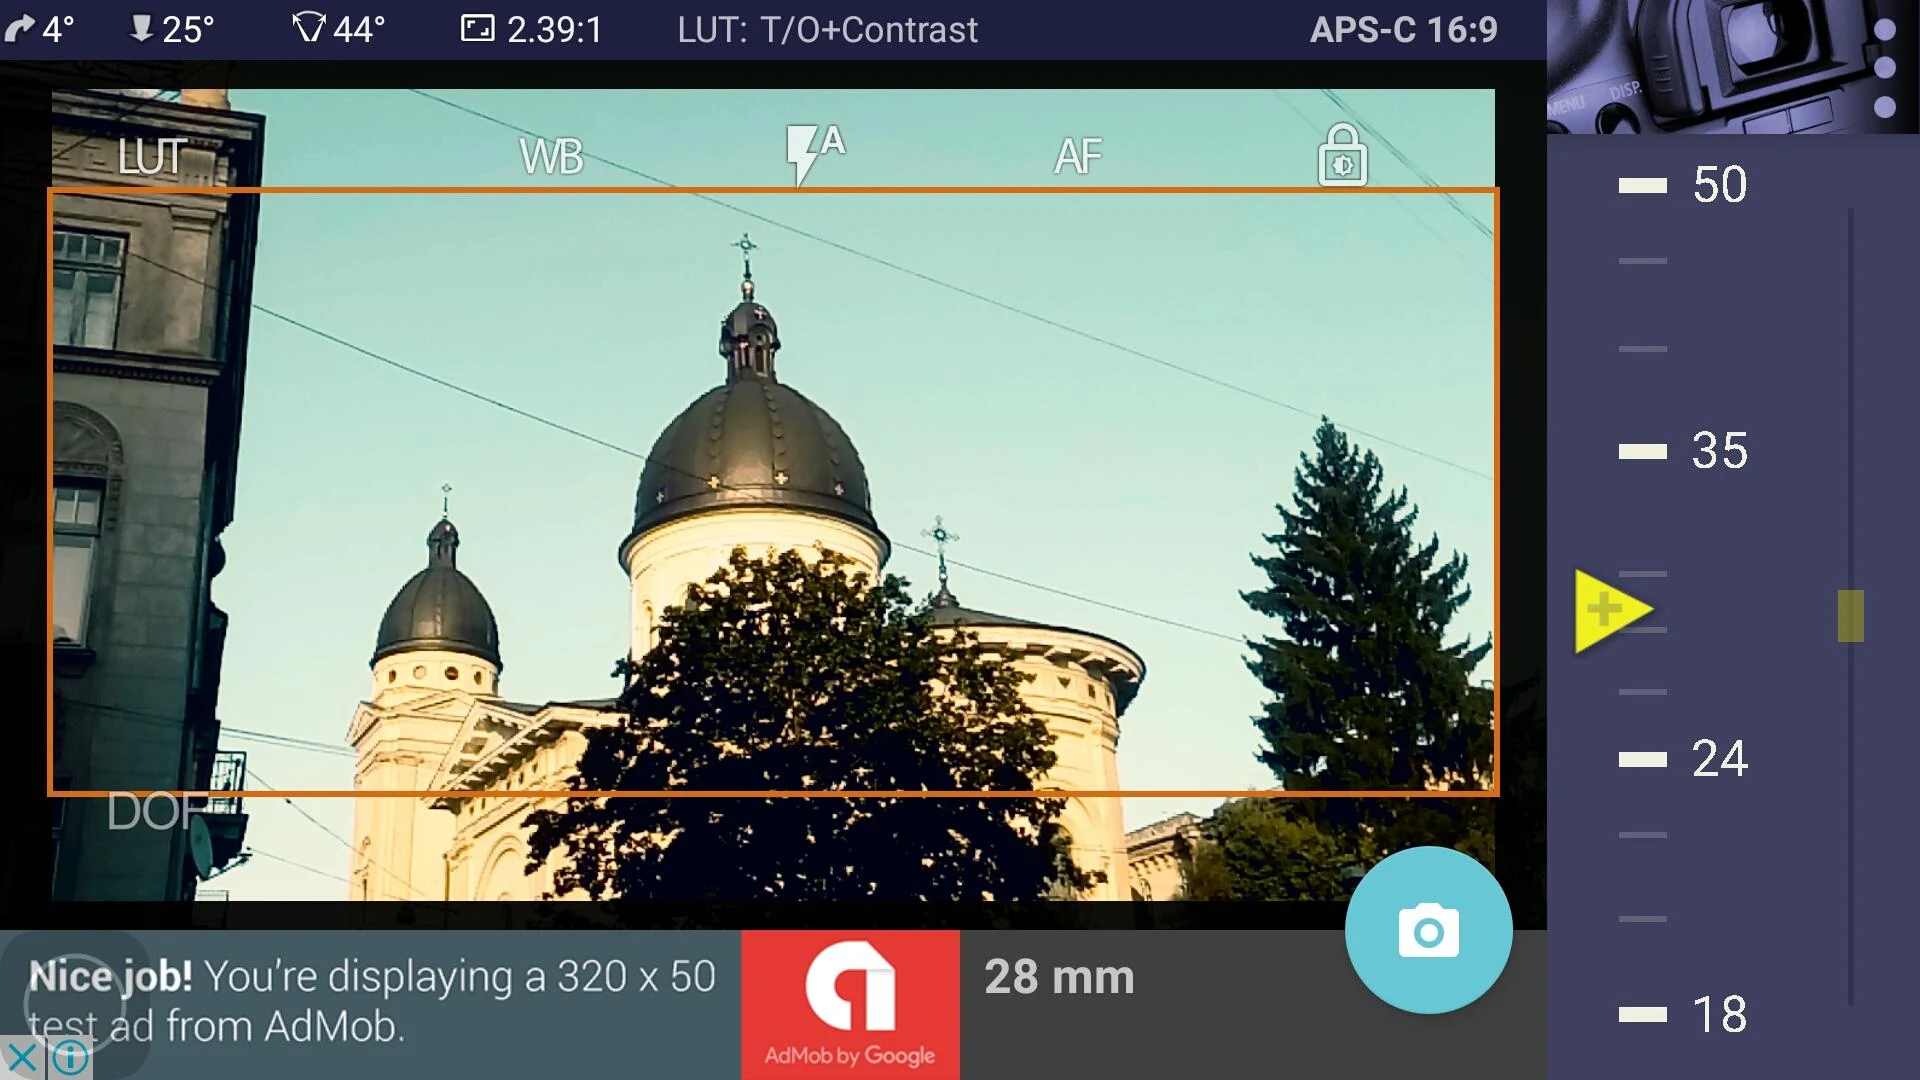1920x1080 pixels.
Task: Click the AdMob test ad text
Action: point(372,1001)
